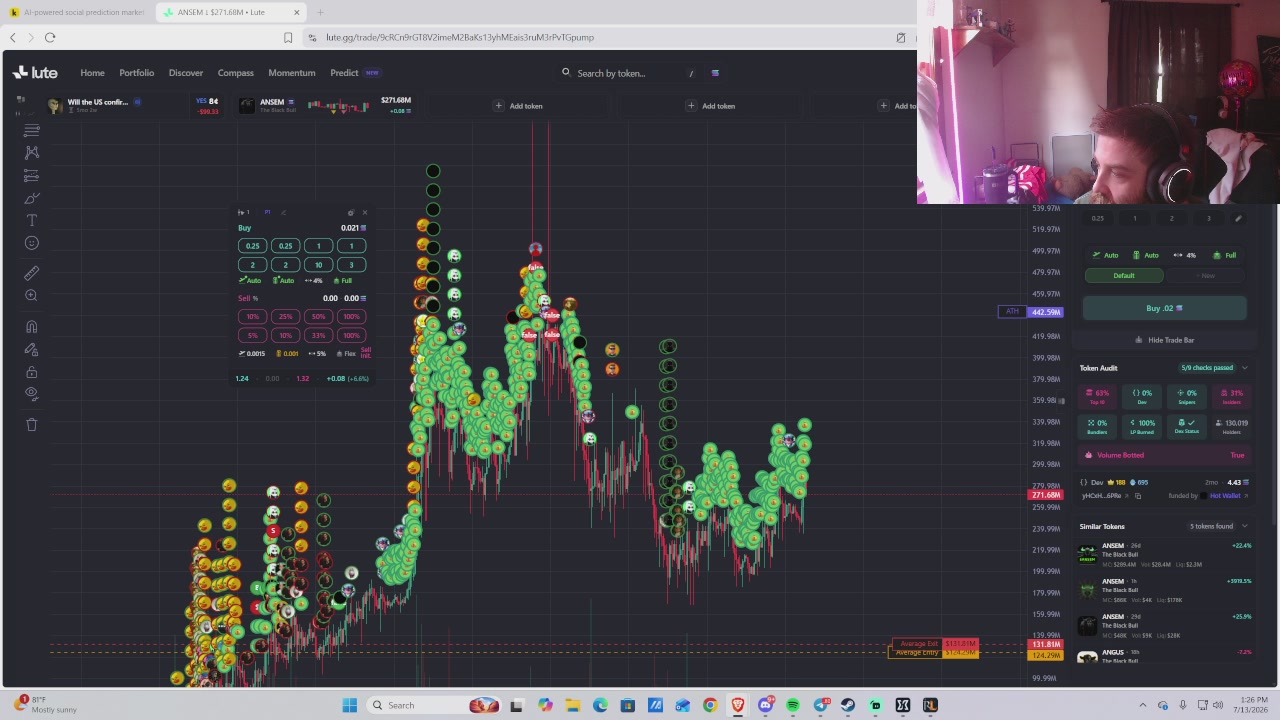Image resolution: width=1280 pixels, height=720 pixels.
Task: Collapse the Similar Tokens list
Action: coord(1244,526)
